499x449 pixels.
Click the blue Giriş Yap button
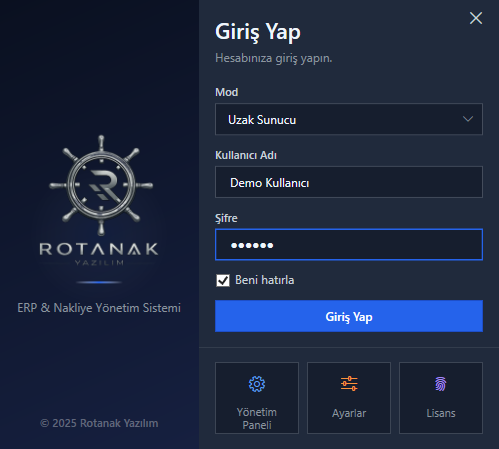pyautogui.click(x=349, y=316)
